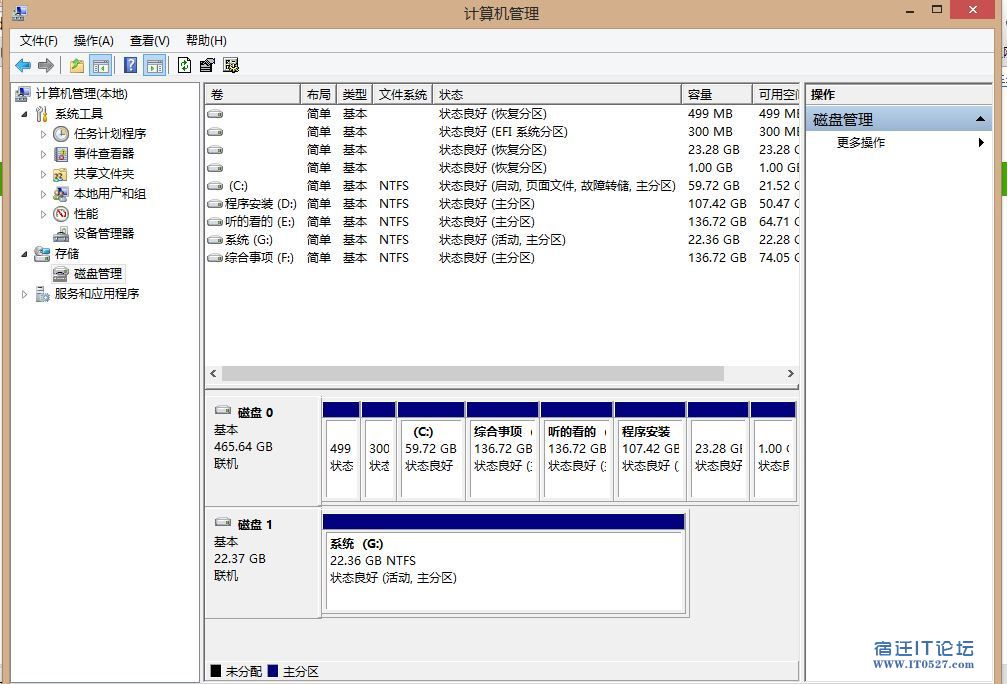Toggle the Show/Hide Console Tree icon
The image size is (1007, 684).
[101, 65]
